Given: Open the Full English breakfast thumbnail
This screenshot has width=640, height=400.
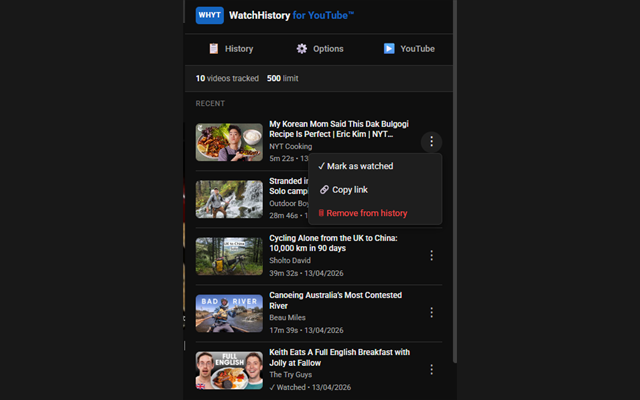Looking at the screenshot, I should click(x=229, y=370).
